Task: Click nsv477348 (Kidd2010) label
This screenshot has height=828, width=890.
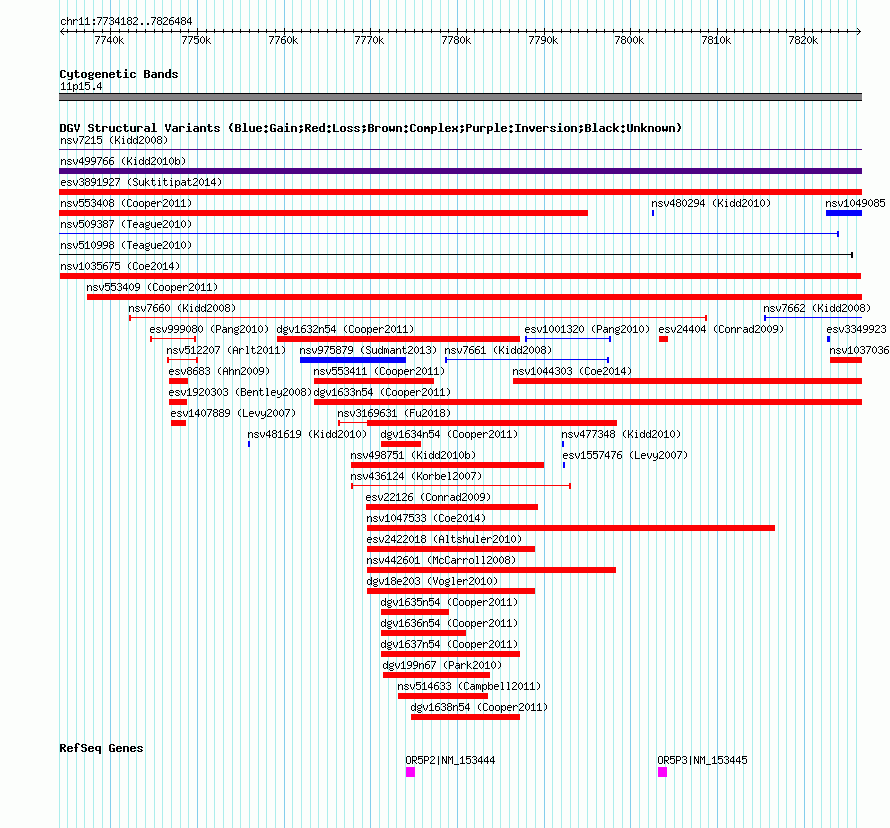Action: (x=622, y=434)
